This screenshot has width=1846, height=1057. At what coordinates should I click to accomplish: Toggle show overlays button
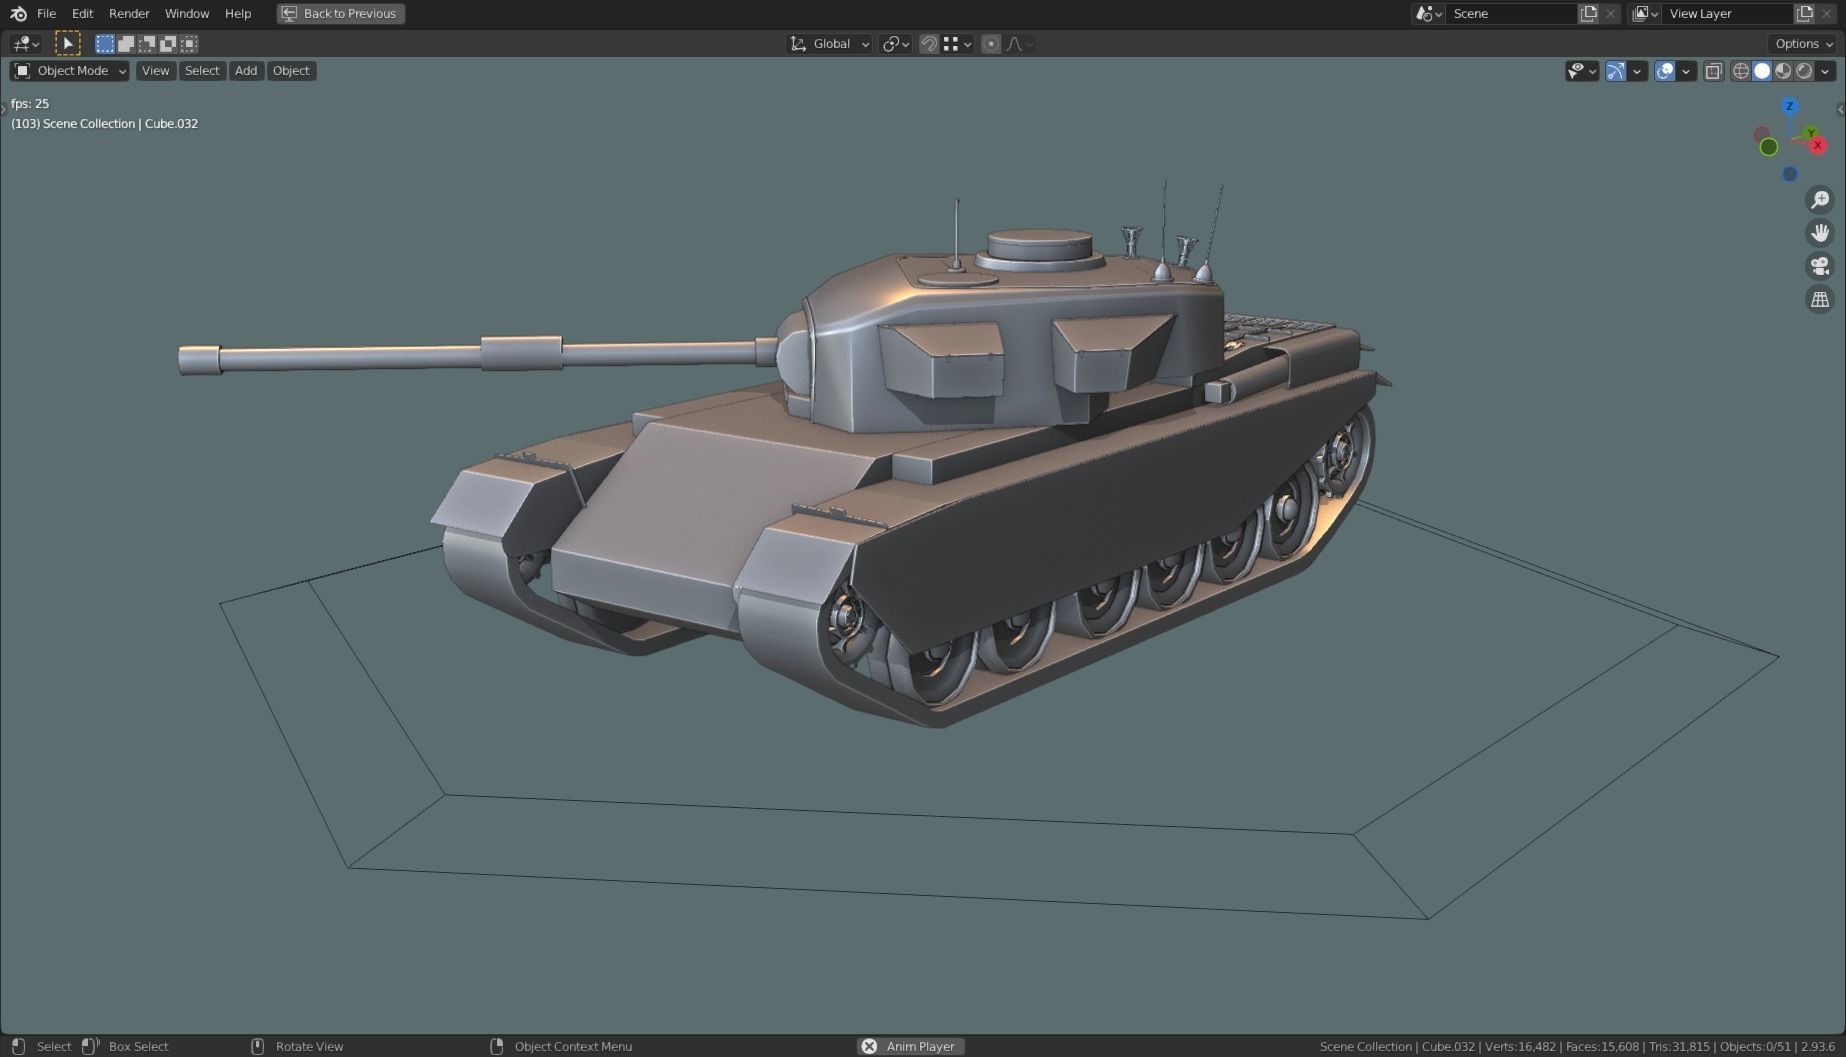pyautogui.click(x=1665, y=71)
